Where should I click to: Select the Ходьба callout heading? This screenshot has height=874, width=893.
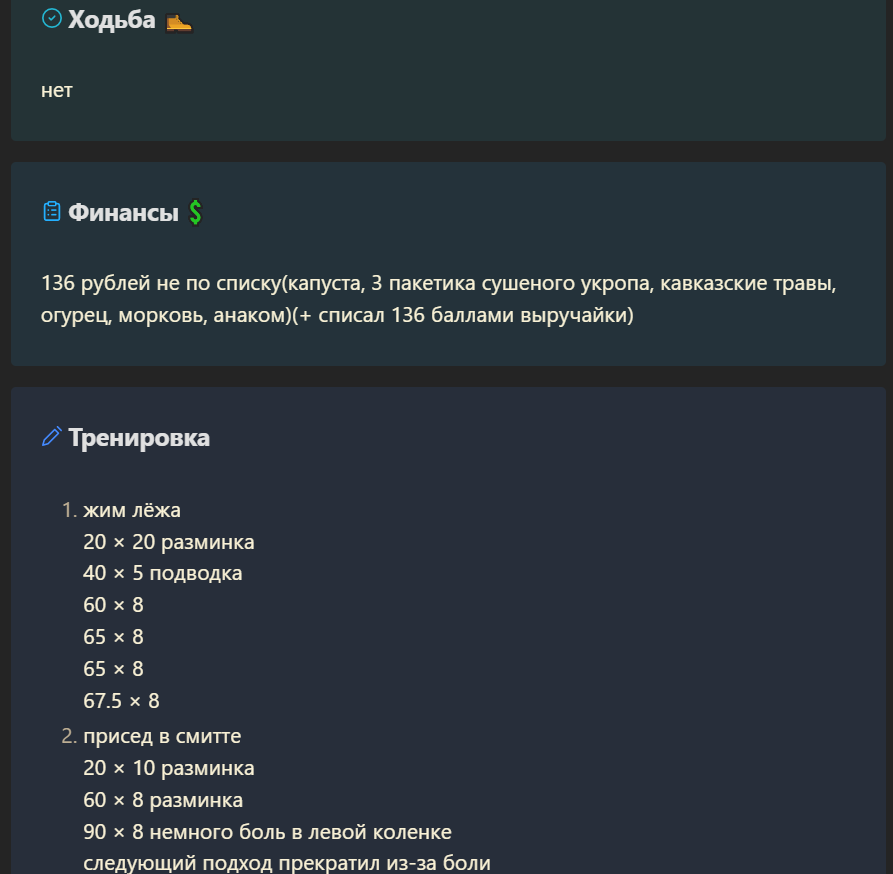[x=112, y=20]
